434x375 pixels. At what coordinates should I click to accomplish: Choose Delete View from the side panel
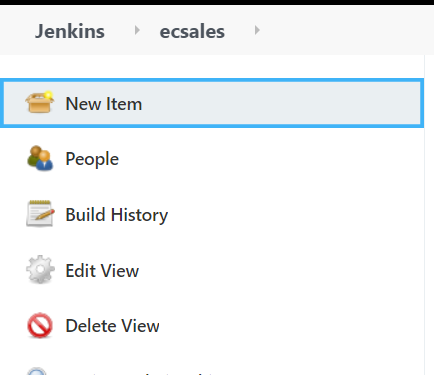(112, 326)
